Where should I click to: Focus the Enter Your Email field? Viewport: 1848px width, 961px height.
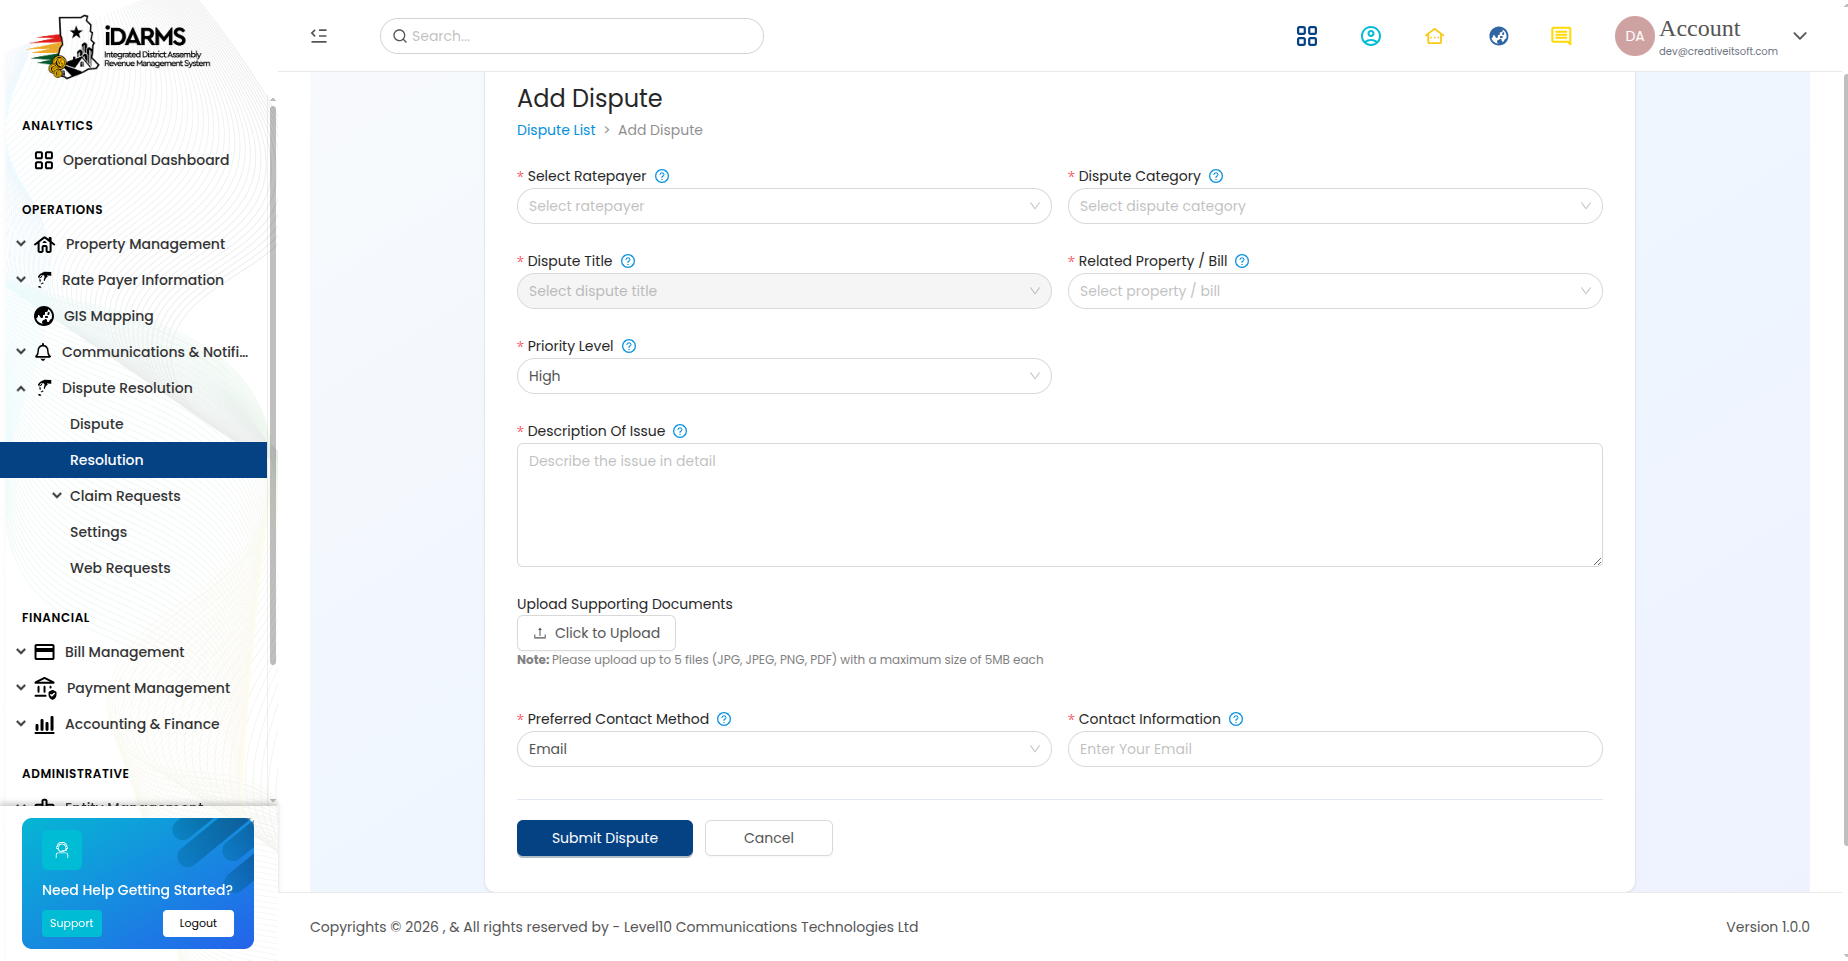pyautogui.click(x=1335, y=749)
